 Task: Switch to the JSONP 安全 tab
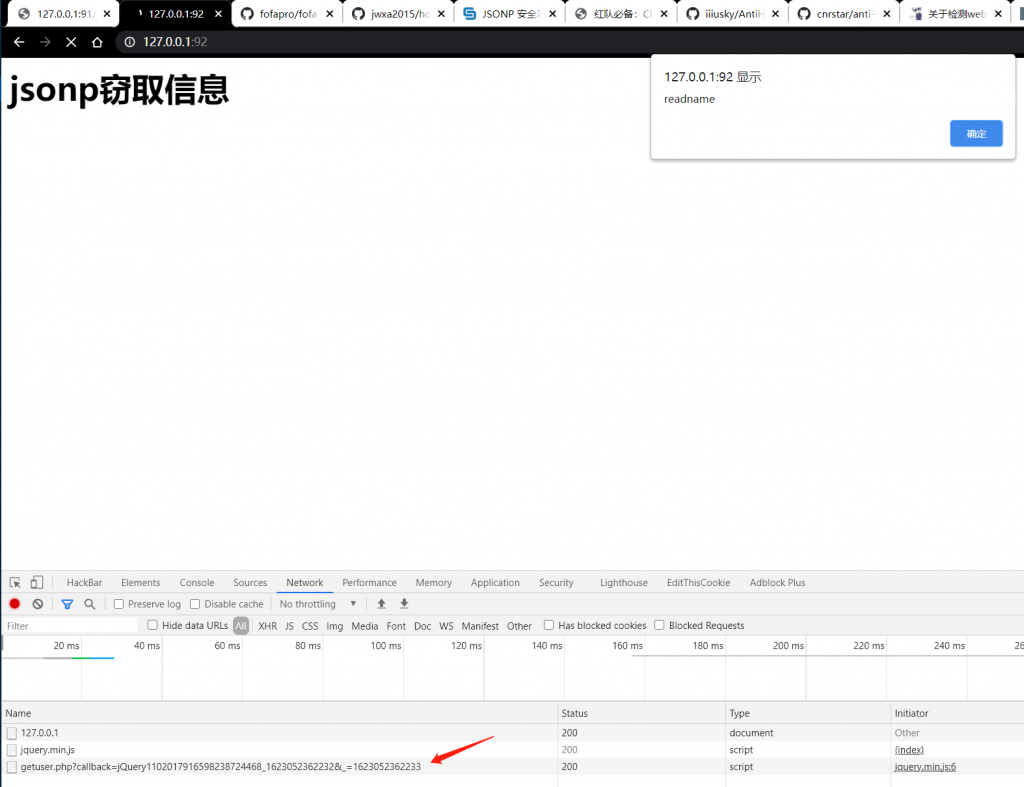[x=509, y=14]
